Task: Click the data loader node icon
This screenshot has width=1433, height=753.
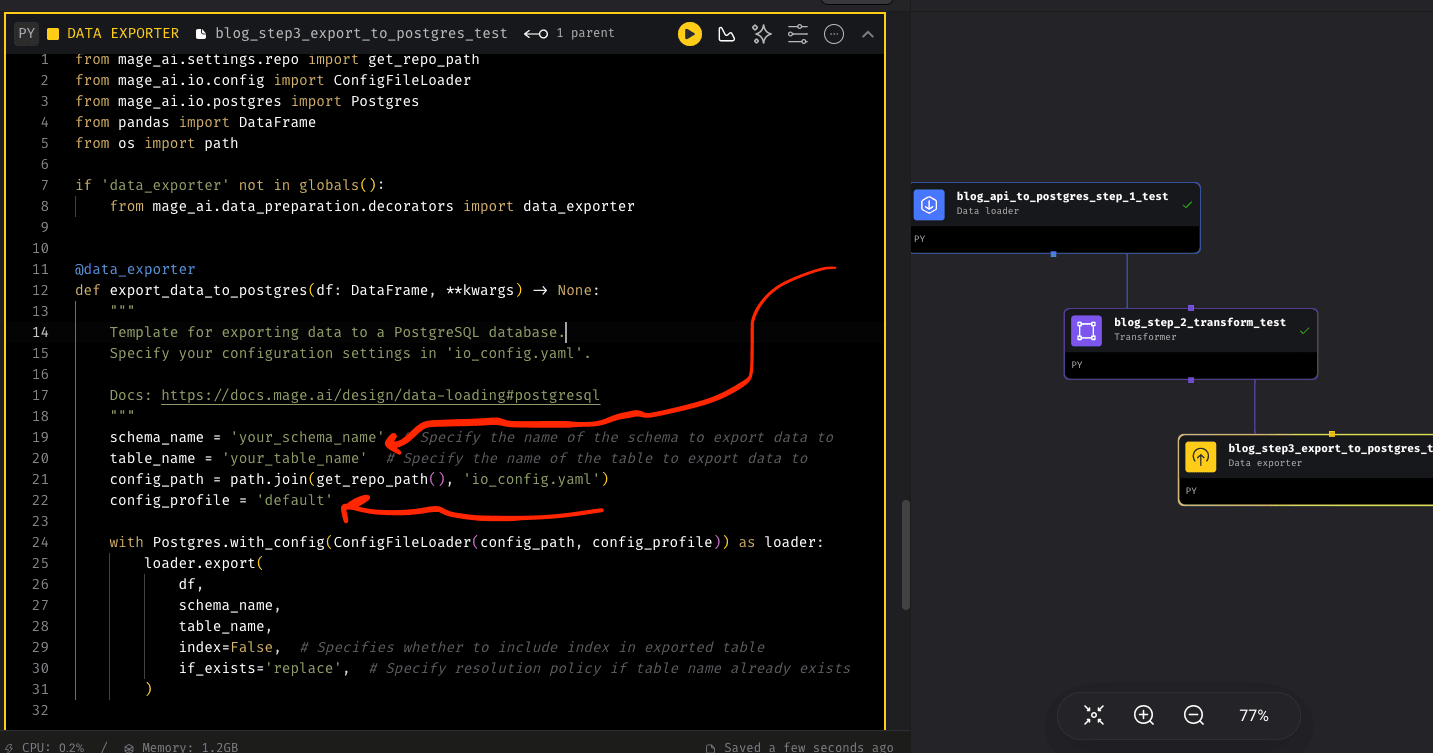Action: (x=929, y=204)
